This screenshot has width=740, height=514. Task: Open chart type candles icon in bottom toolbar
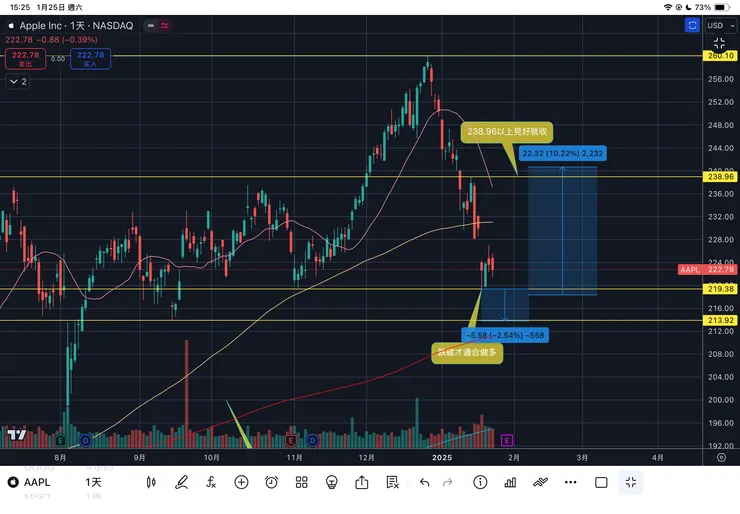pos(151,482)
